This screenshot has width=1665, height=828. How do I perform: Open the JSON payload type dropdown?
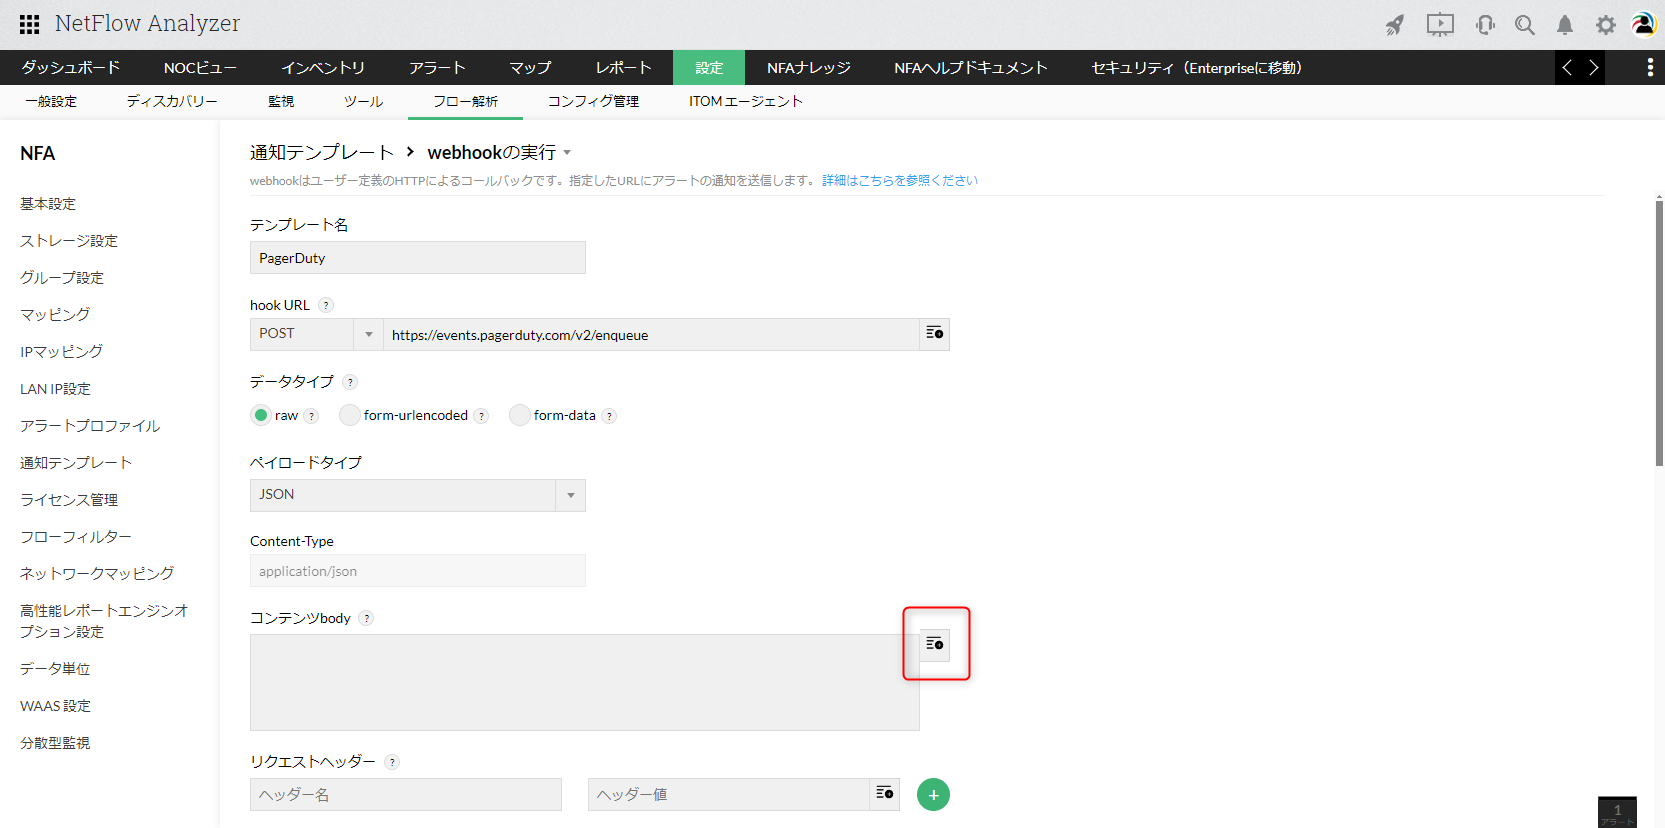418,495
